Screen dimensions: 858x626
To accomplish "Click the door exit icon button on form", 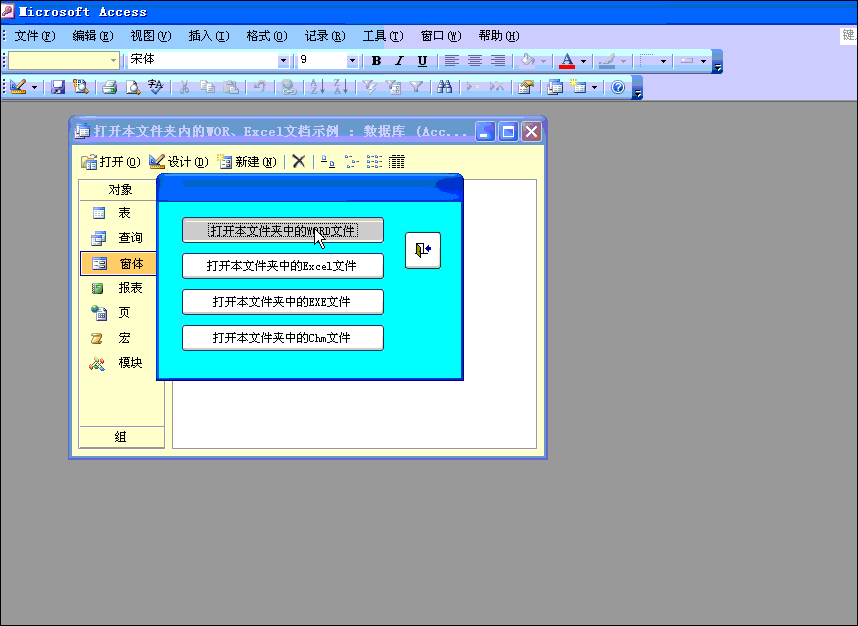I will tap(423, 250).
